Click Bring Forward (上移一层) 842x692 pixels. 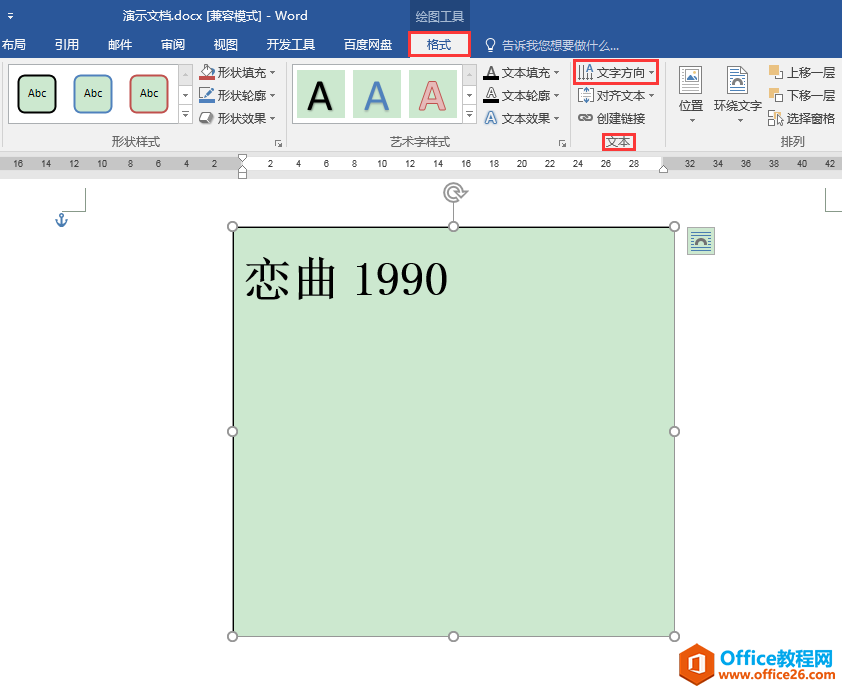coord(802,72)
